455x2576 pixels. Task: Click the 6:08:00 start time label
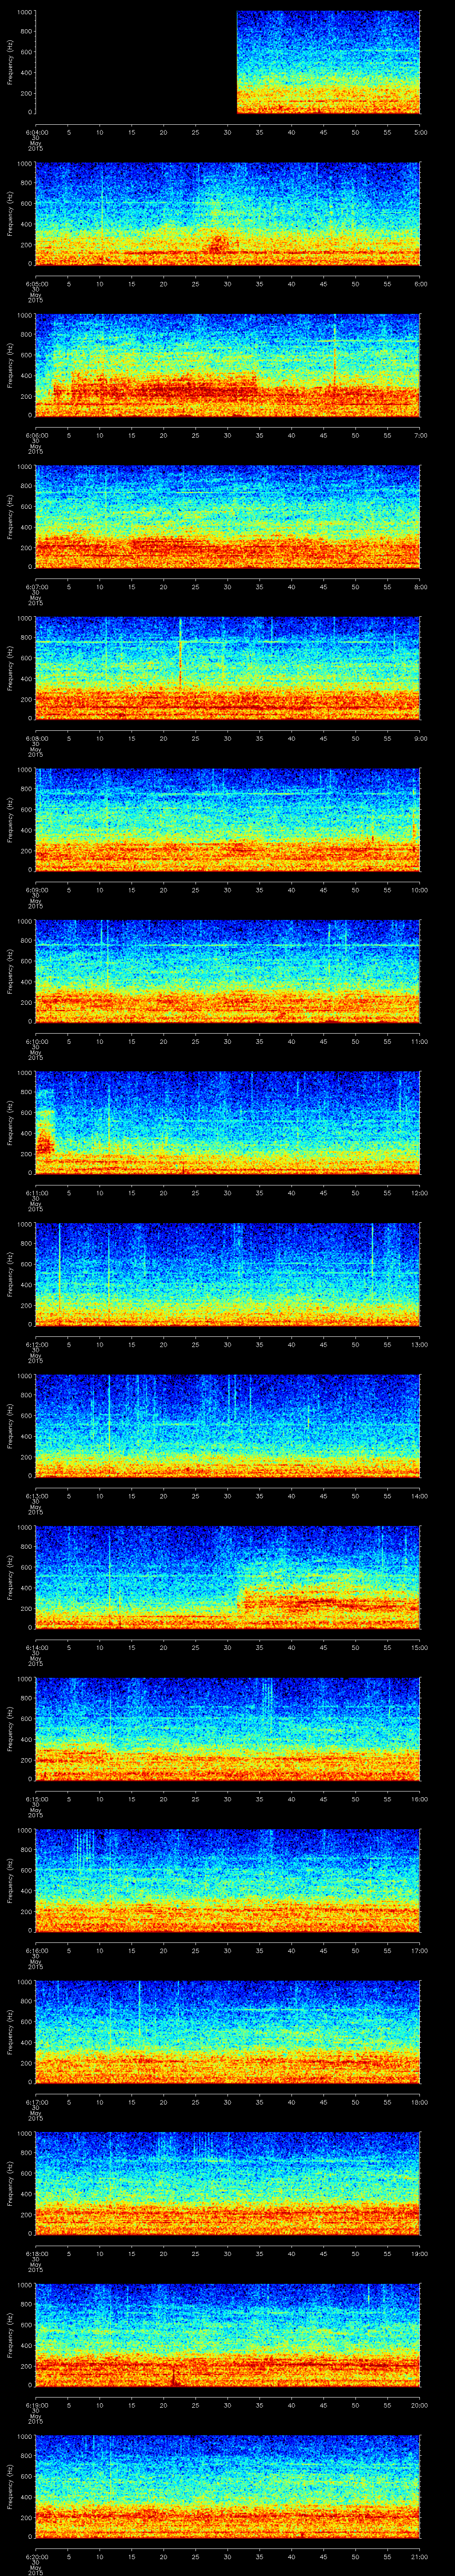point(36,738)
